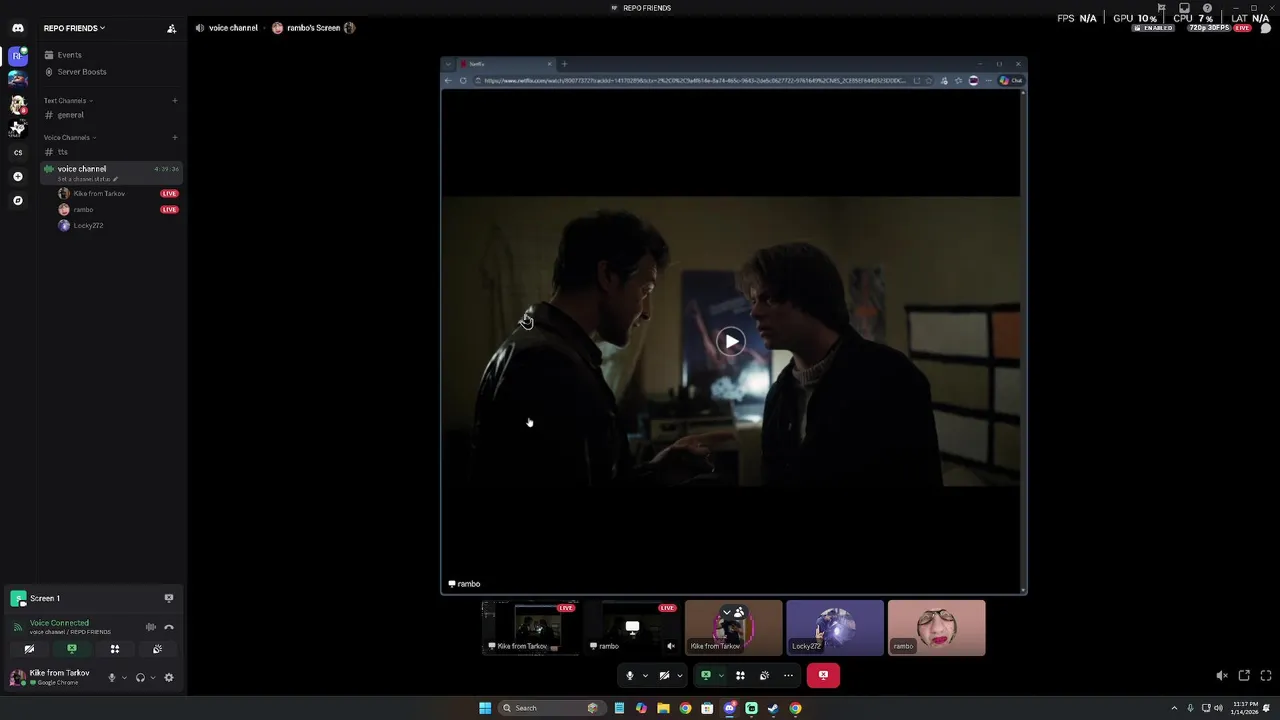This screenshot has width=1280, height=720.
Task: Open the CS server in sidebar
Action: tap(18, 152)
